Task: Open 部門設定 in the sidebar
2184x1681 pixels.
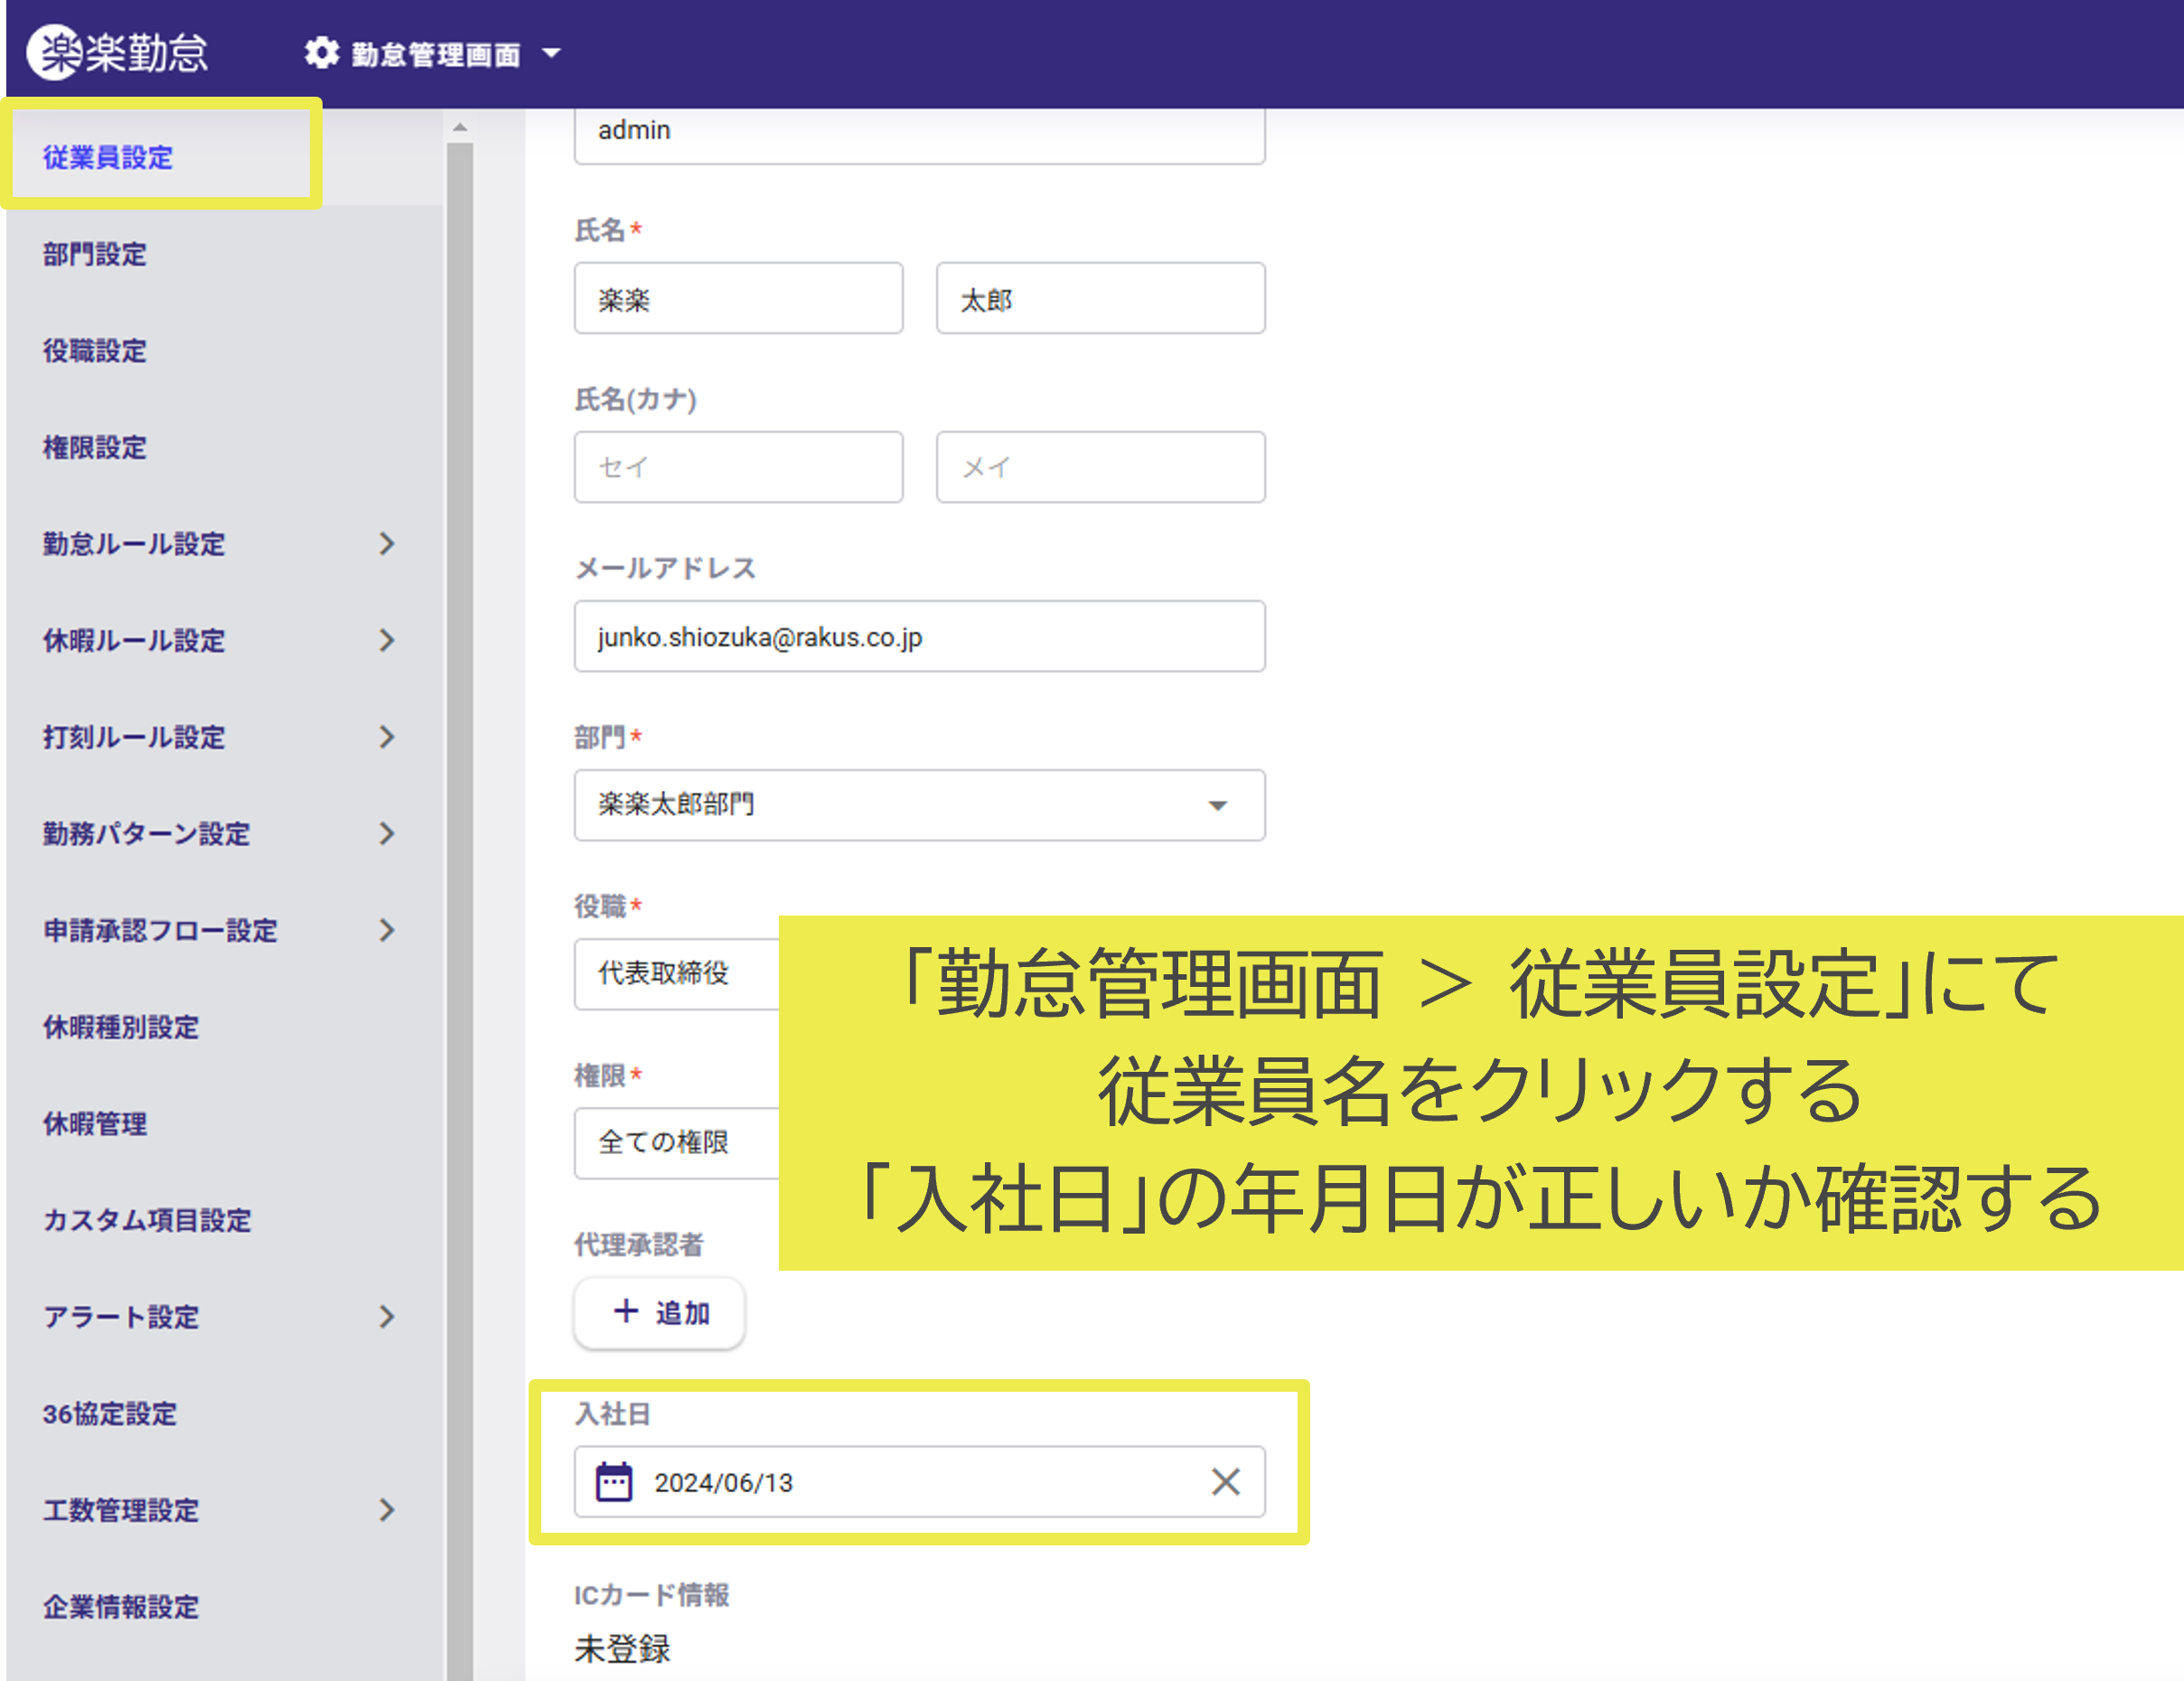Action: (x=95, y=254)
